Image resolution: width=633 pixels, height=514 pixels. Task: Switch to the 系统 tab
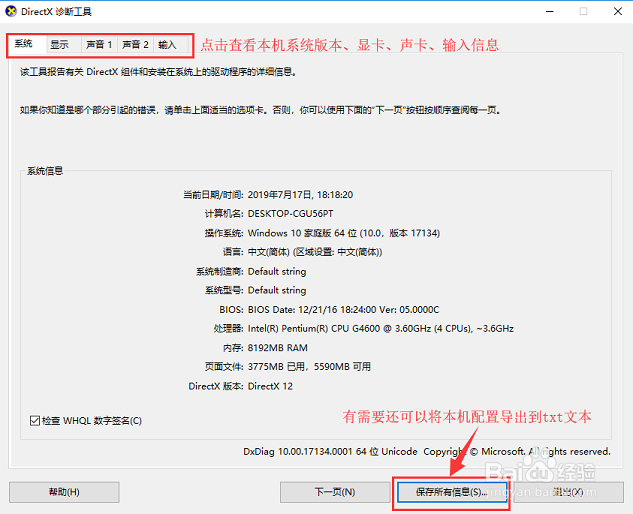pyautogui.click(x=23, y=44)
